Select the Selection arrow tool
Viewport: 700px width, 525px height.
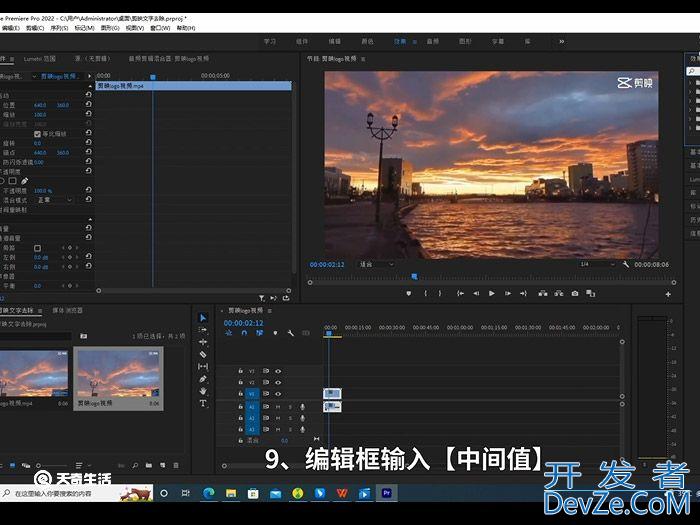pos(203,317)
